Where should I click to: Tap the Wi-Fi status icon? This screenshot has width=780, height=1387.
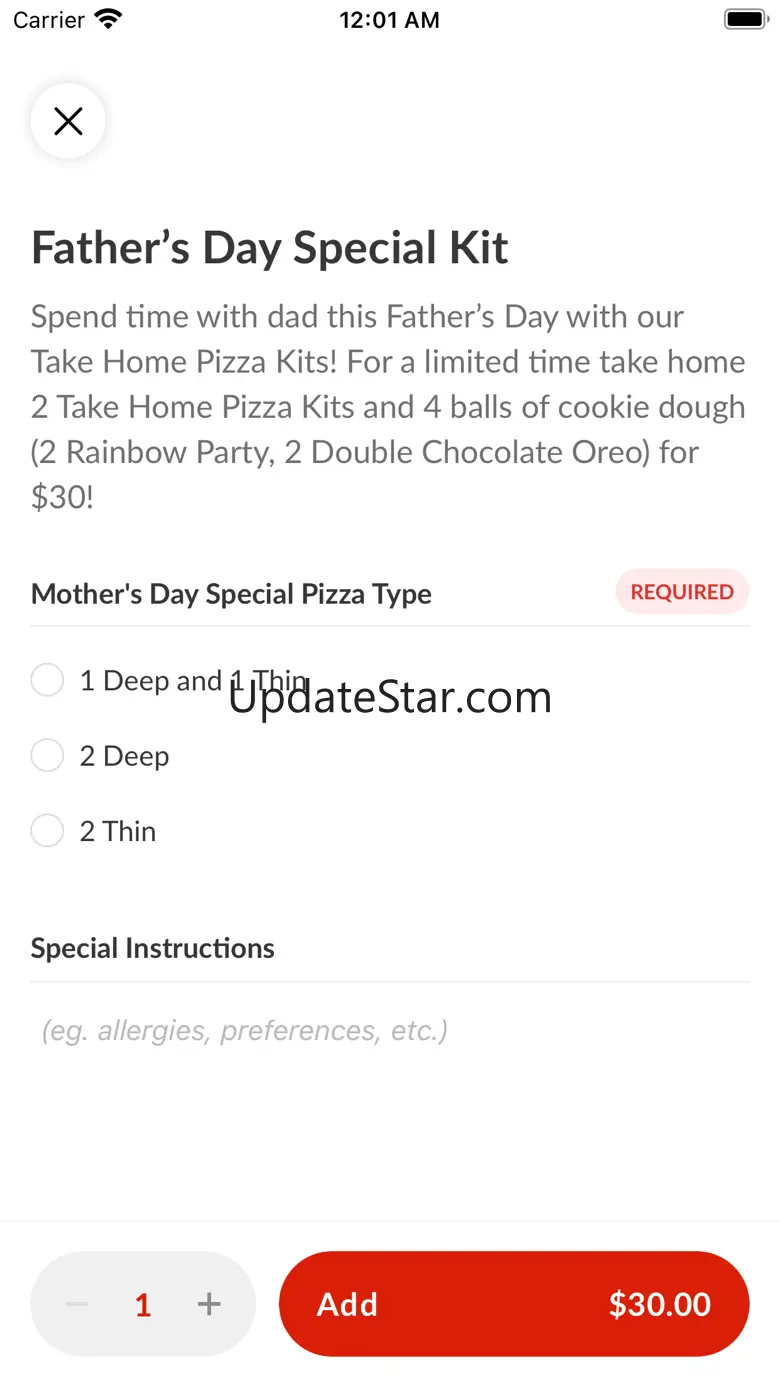108,19
